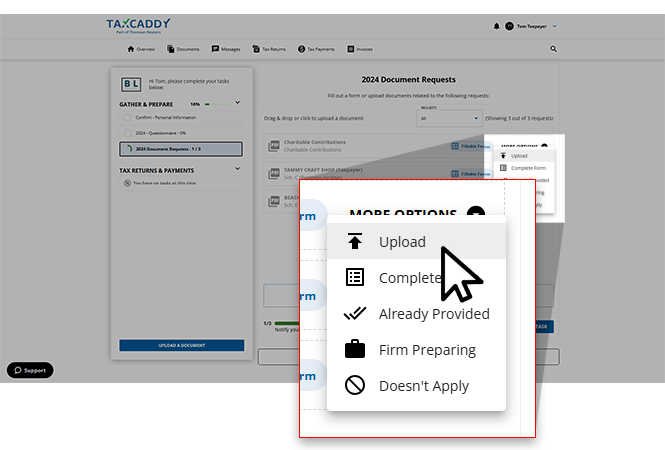Click the Tom Taxpayer avatar circle
This screenshot has height=450, width=665.
tap(509, 26)
